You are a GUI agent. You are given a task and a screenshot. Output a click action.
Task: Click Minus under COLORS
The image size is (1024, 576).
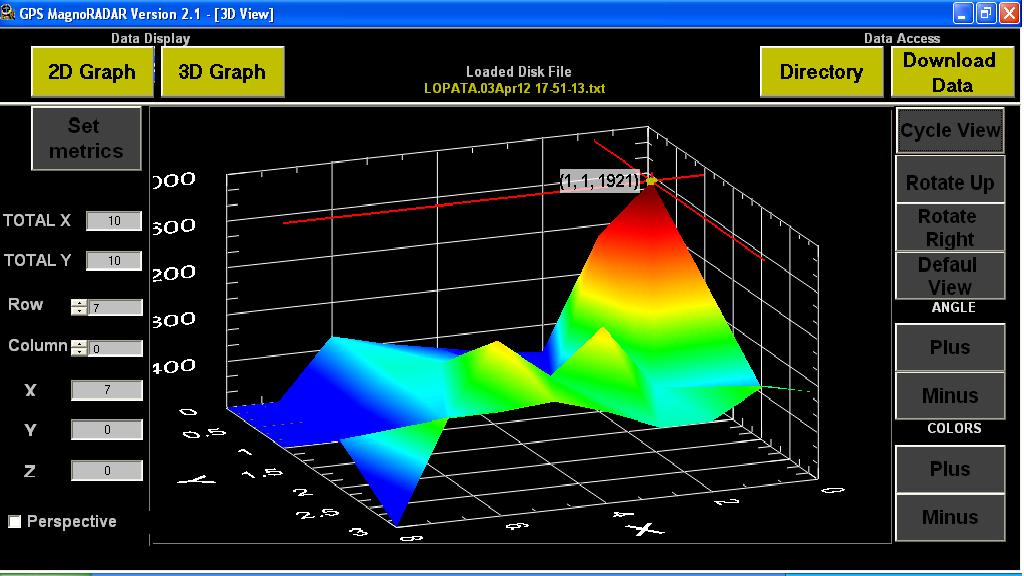point(949,517)
